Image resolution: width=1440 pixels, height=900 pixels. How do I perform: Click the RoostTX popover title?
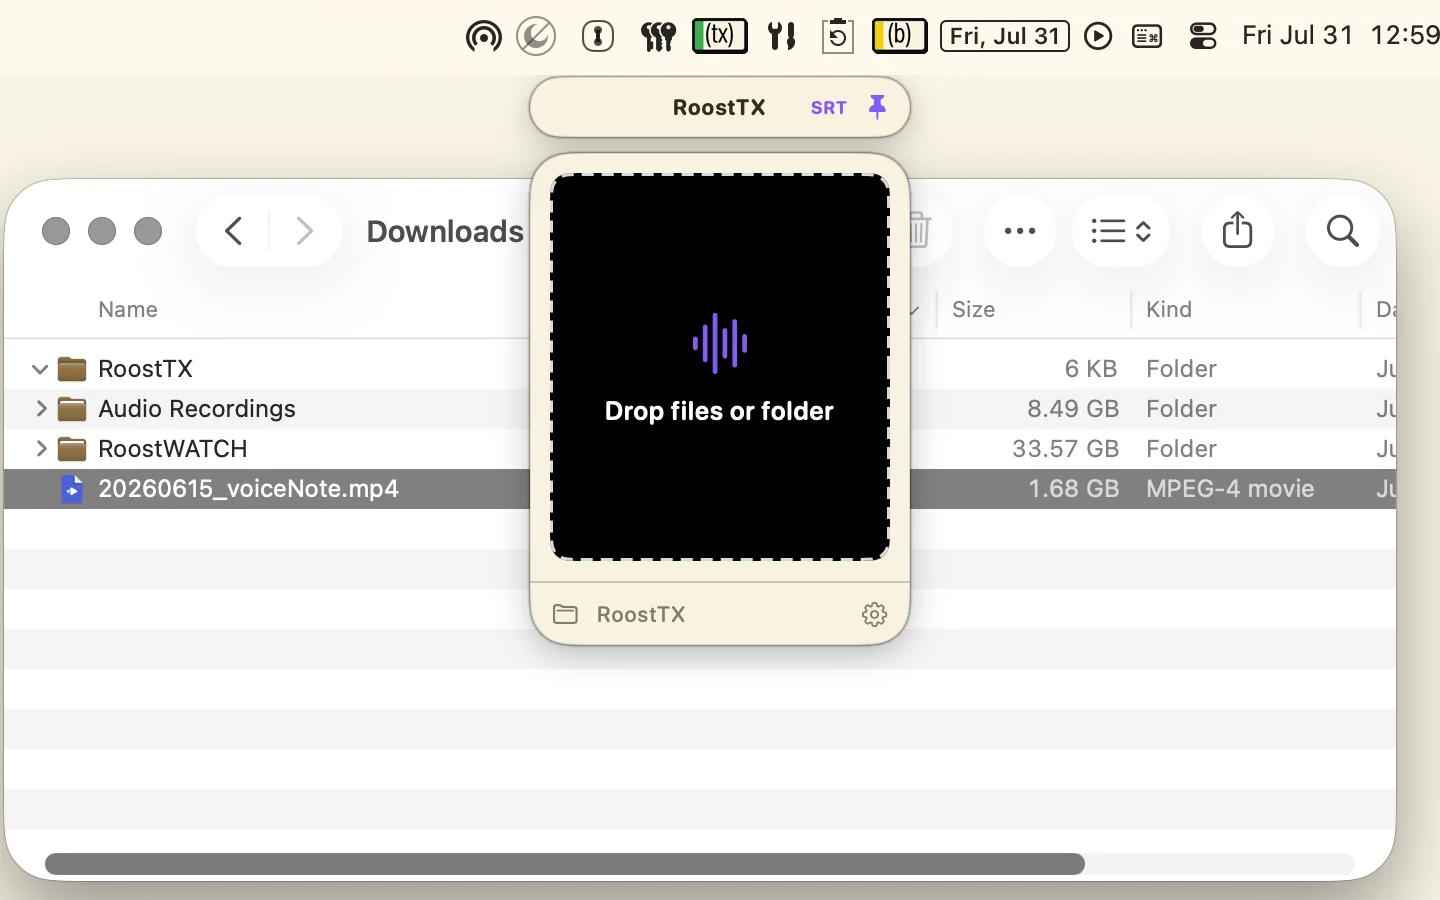[x=719, y=108]
